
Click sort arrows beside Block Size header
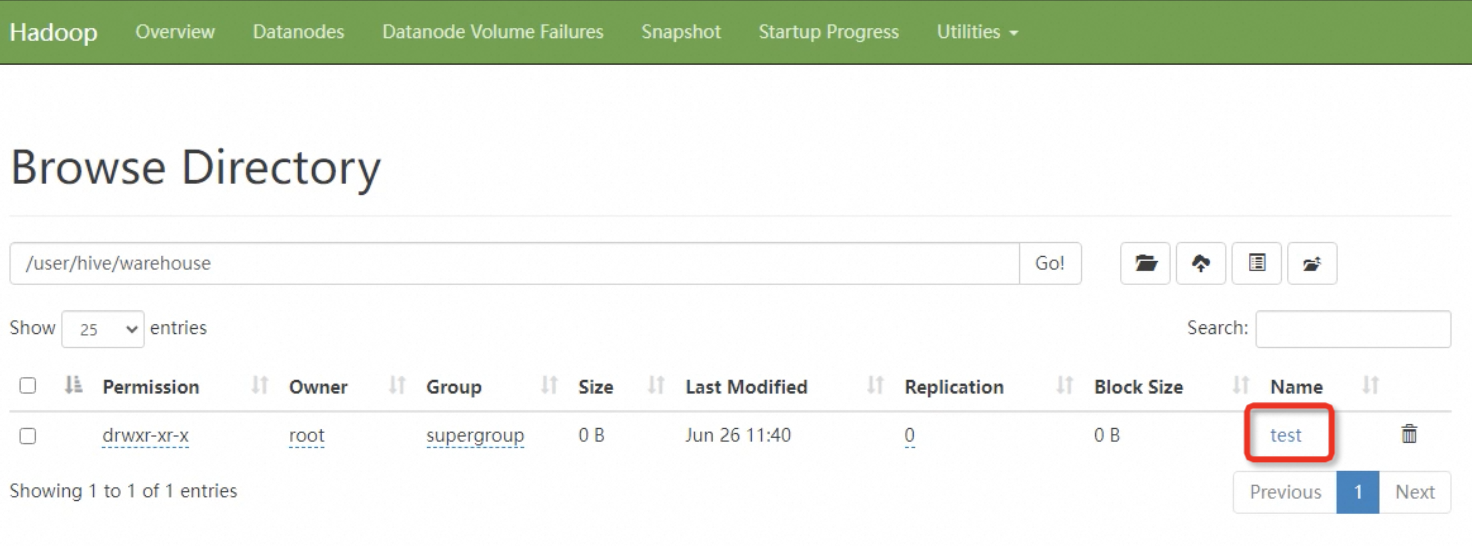tap(1241, 387)
